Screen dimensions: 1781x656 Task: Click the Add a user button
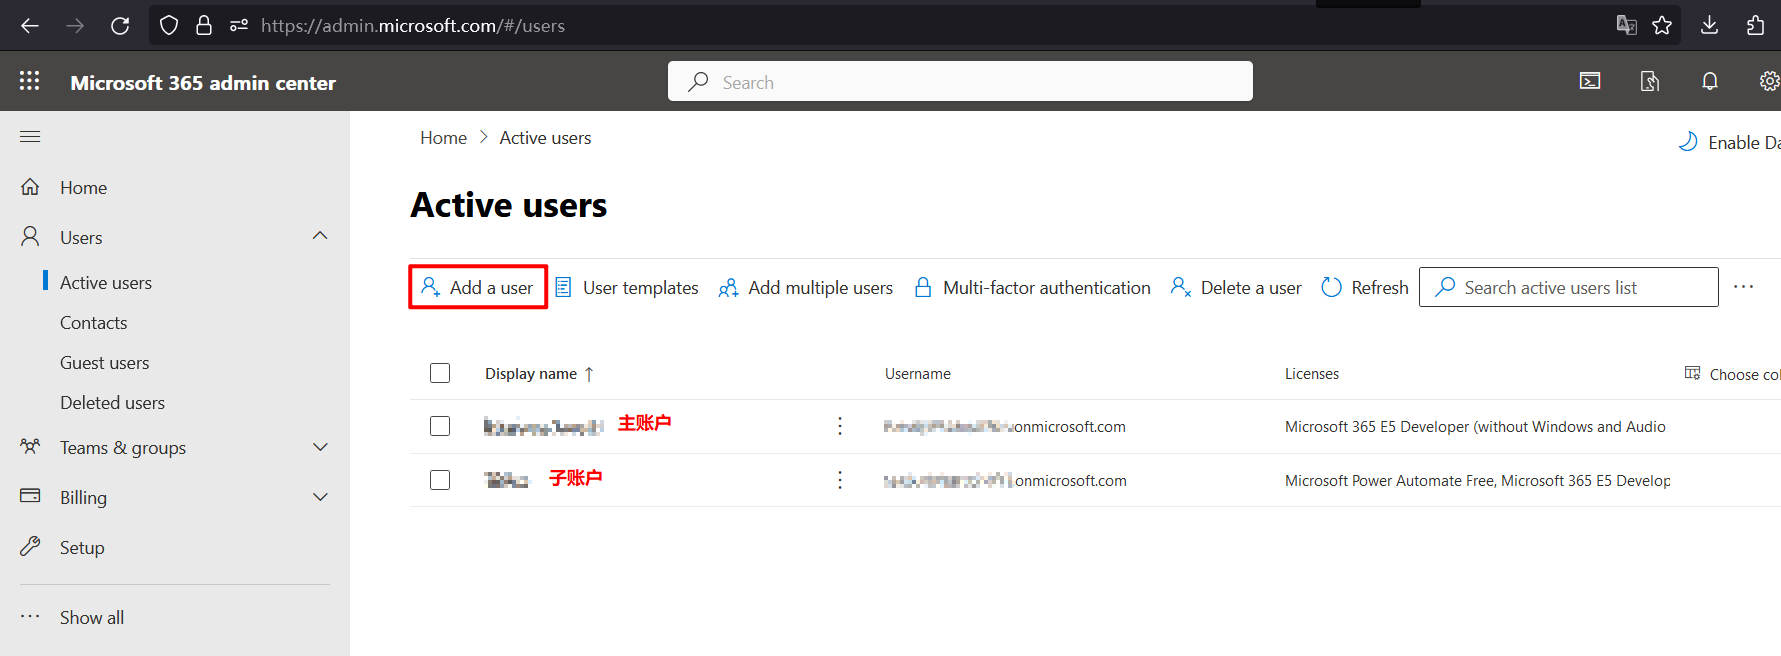coord(478,288)
